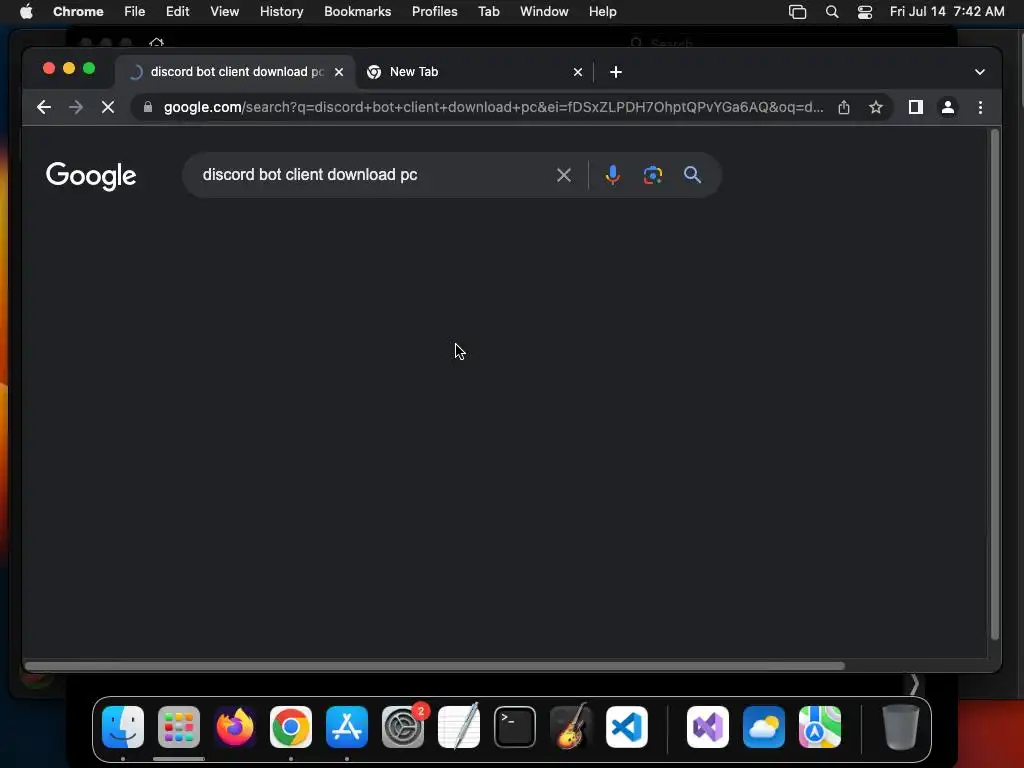The image size is (1024, 768).
Task: Open Spotlight search in the menu bar
Action: click(832, 12)
